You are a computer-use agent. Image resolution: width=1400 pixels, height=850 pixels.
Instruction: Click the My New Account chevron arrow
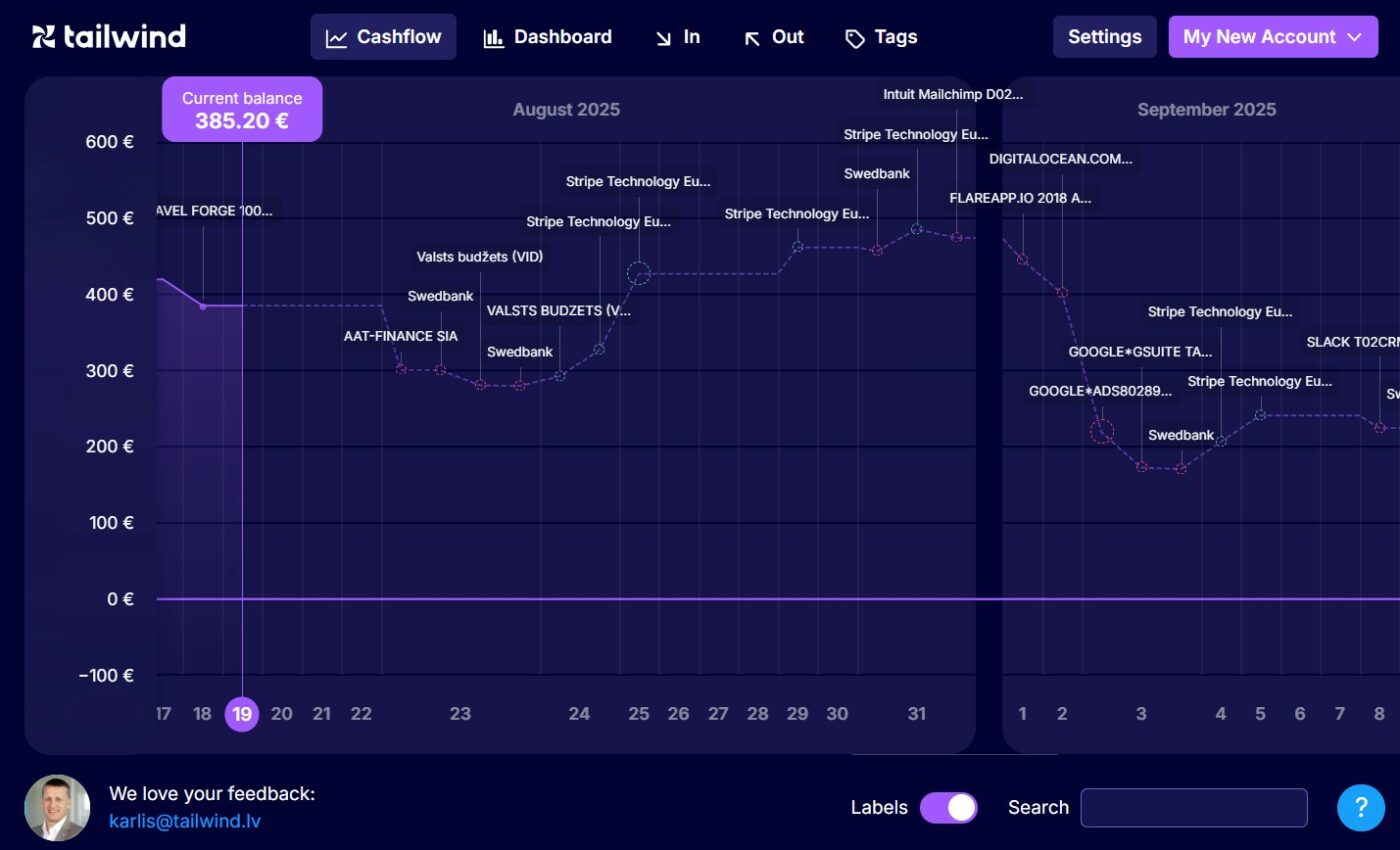pyautogui.click(x=1355, y=37)
